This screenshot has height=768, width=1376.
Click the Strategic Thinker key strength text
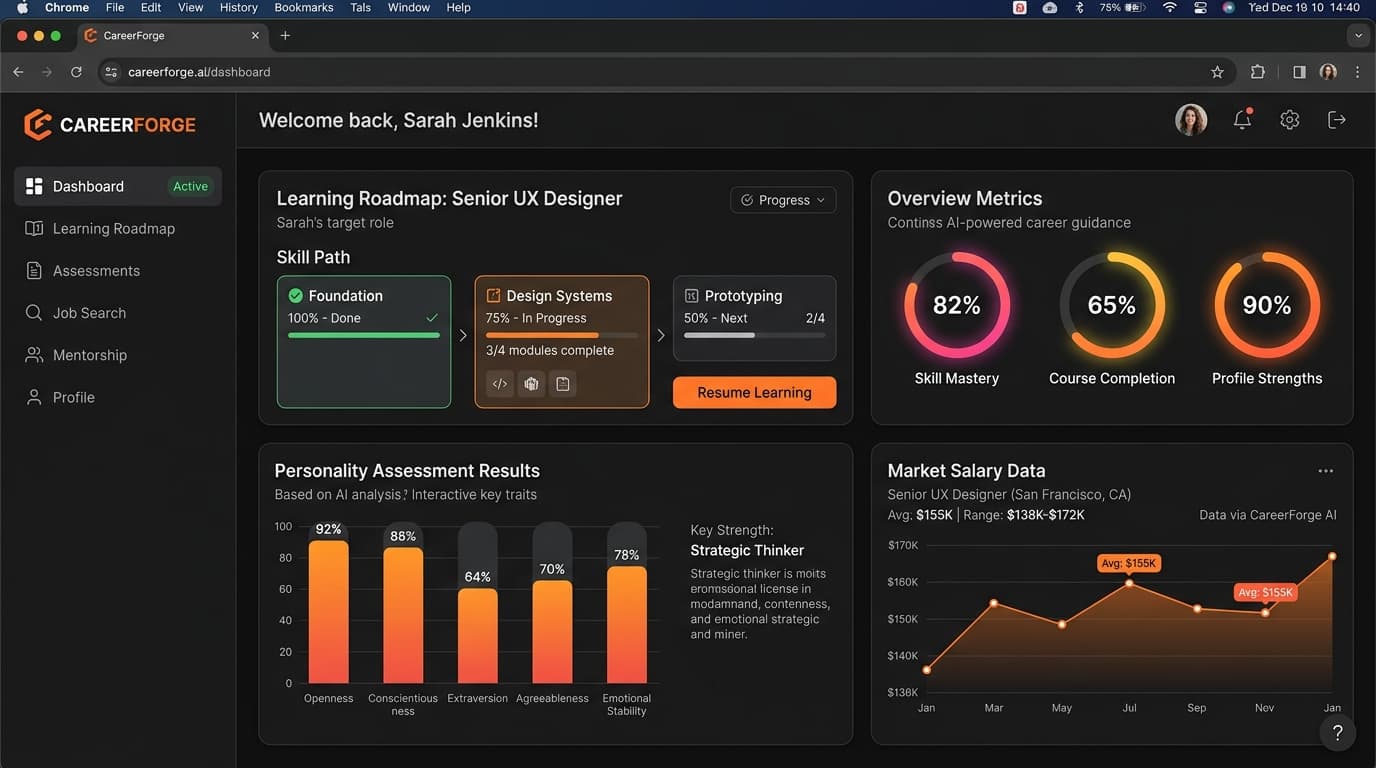point(747,550)
